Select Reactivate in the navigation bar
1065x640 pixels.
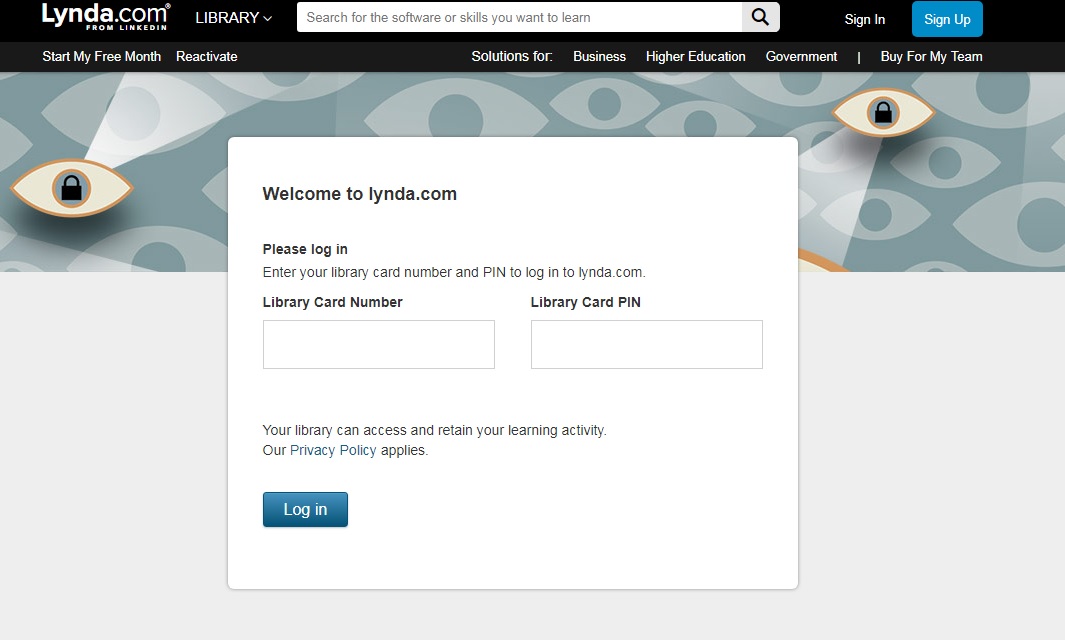point(206,56)
